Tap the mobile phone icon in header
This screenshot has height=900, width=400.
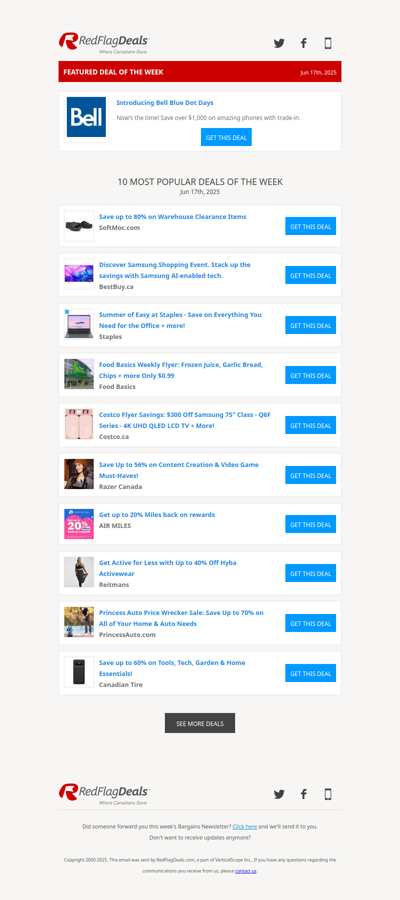click(x=328, y=43)
